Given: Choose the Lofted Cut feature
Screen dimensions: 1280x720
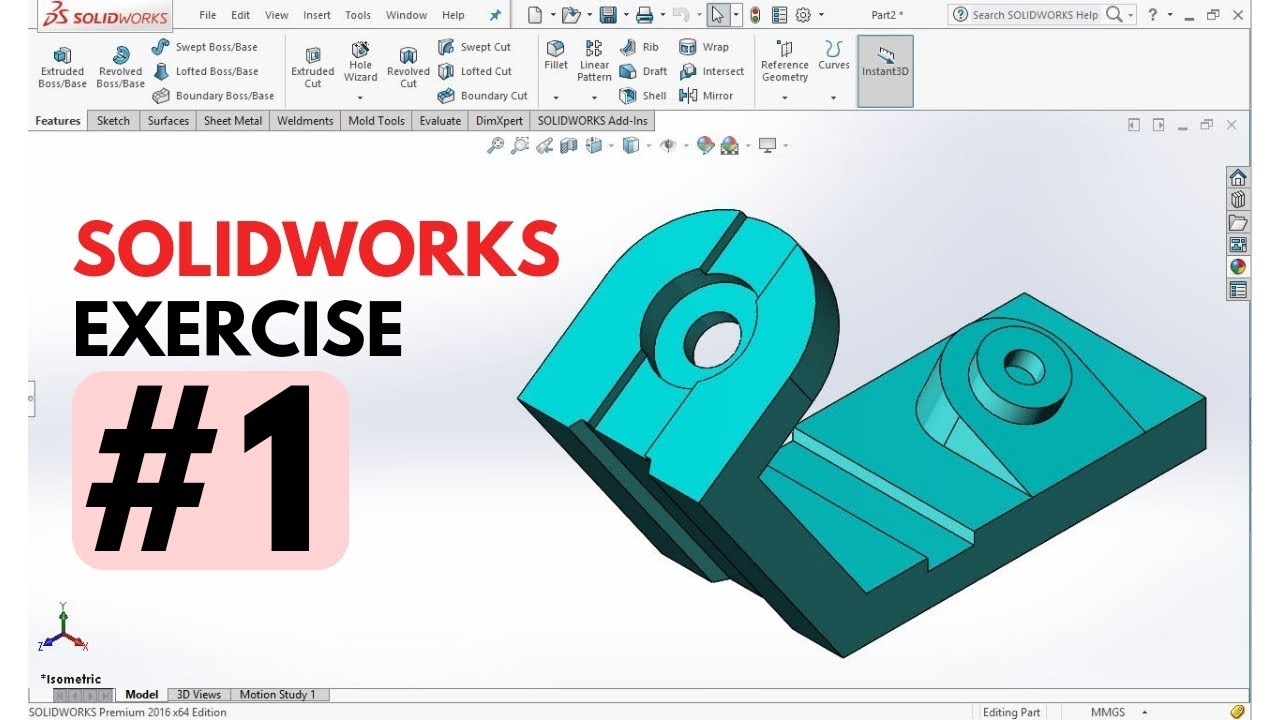Looking at the screenshot, I should 476,71.
